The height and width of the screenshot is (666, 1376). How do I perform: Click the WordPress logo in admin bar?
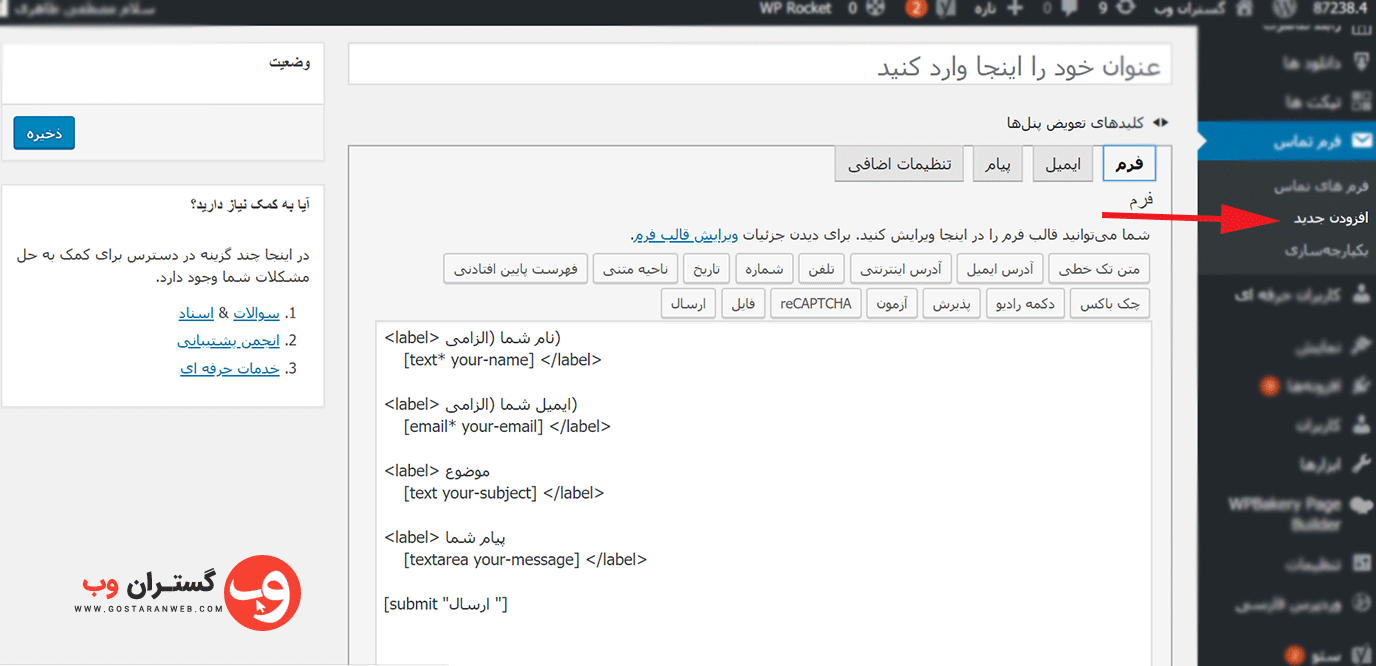point(1284,9)
